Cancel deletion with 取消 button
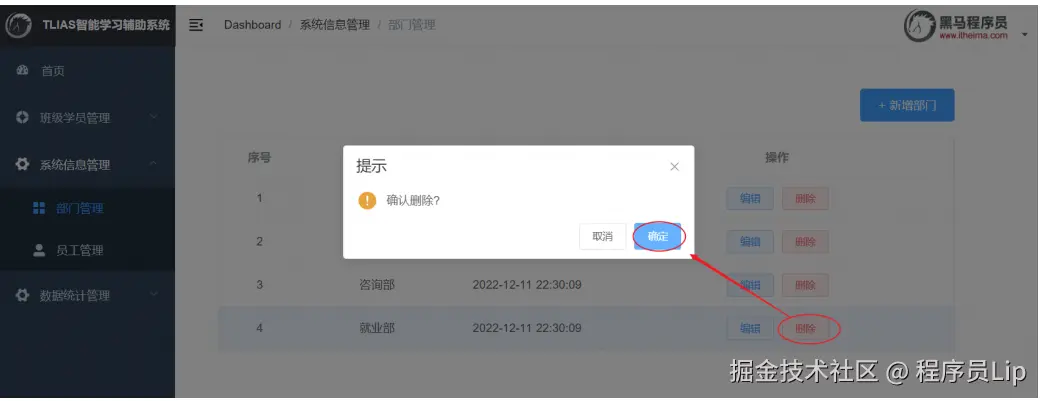Viewport: 1042px width, 401px height. pos(603,236)
